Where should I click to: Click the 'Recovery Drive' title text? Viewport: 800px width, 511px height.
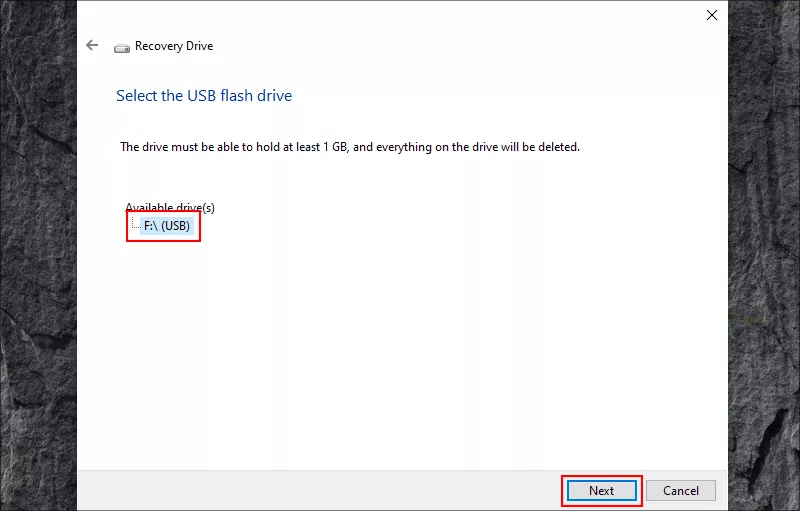(x=174, y=46)
